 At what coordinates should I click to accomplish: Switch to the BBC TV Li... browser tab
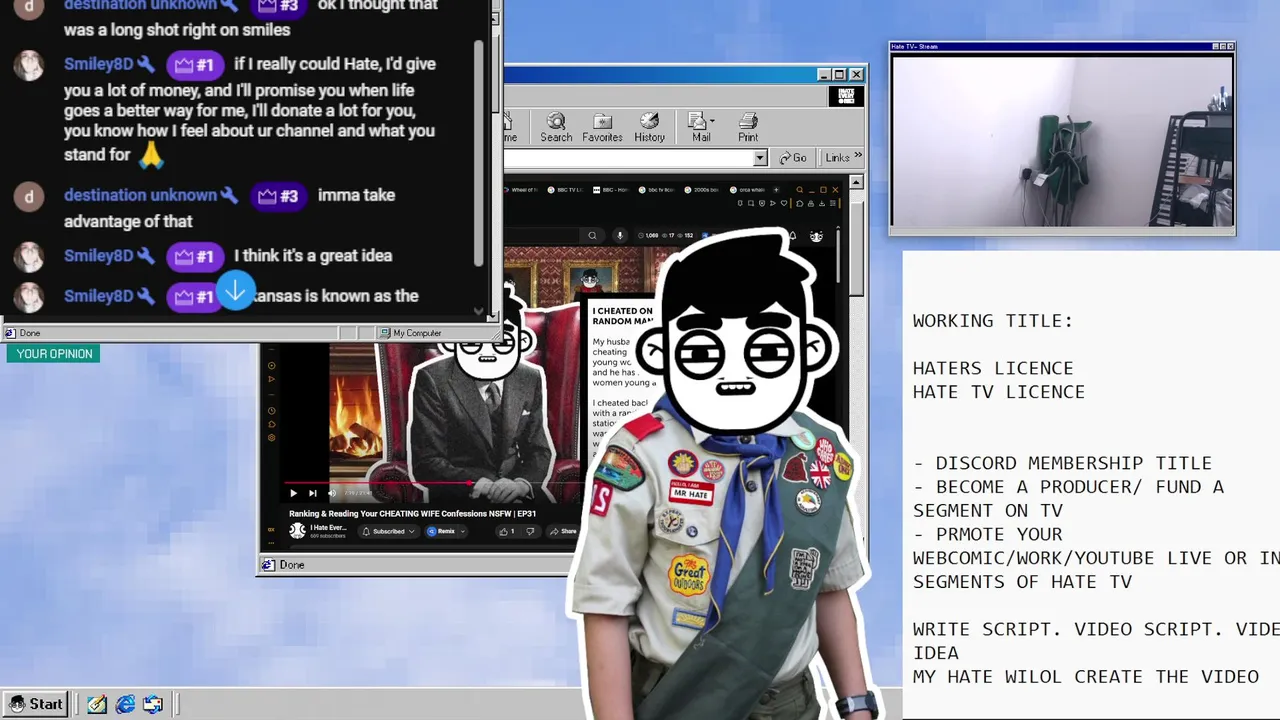(566, 190)
